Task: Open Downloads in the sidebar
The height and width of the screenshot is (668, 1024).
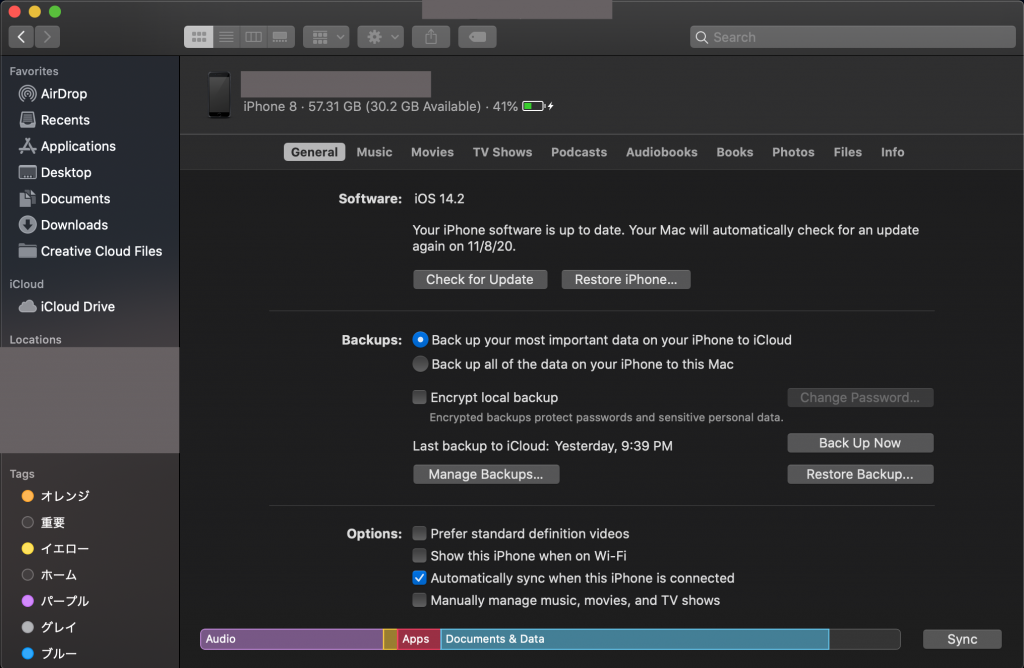Action: 63,225
